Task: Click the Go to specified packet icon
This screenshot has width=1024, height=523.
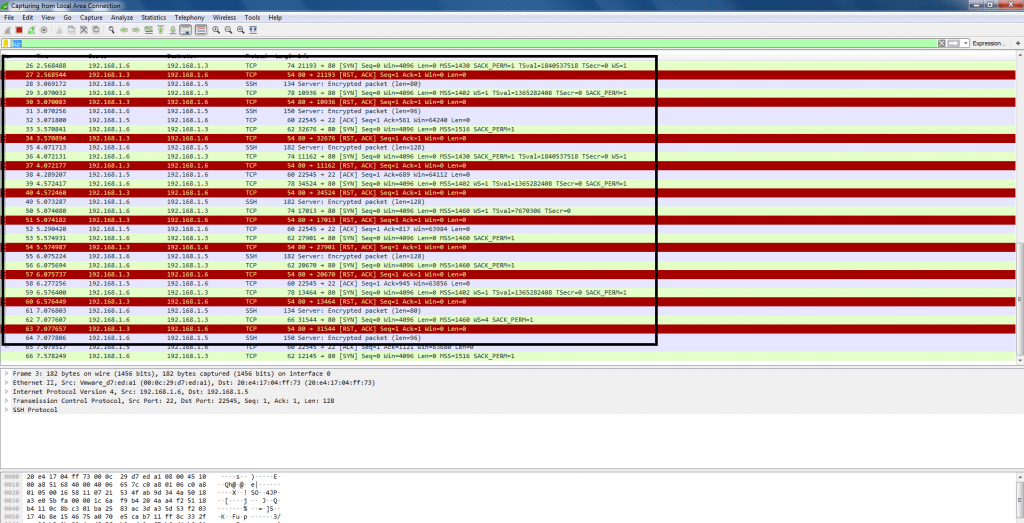Action: [148, 30]
